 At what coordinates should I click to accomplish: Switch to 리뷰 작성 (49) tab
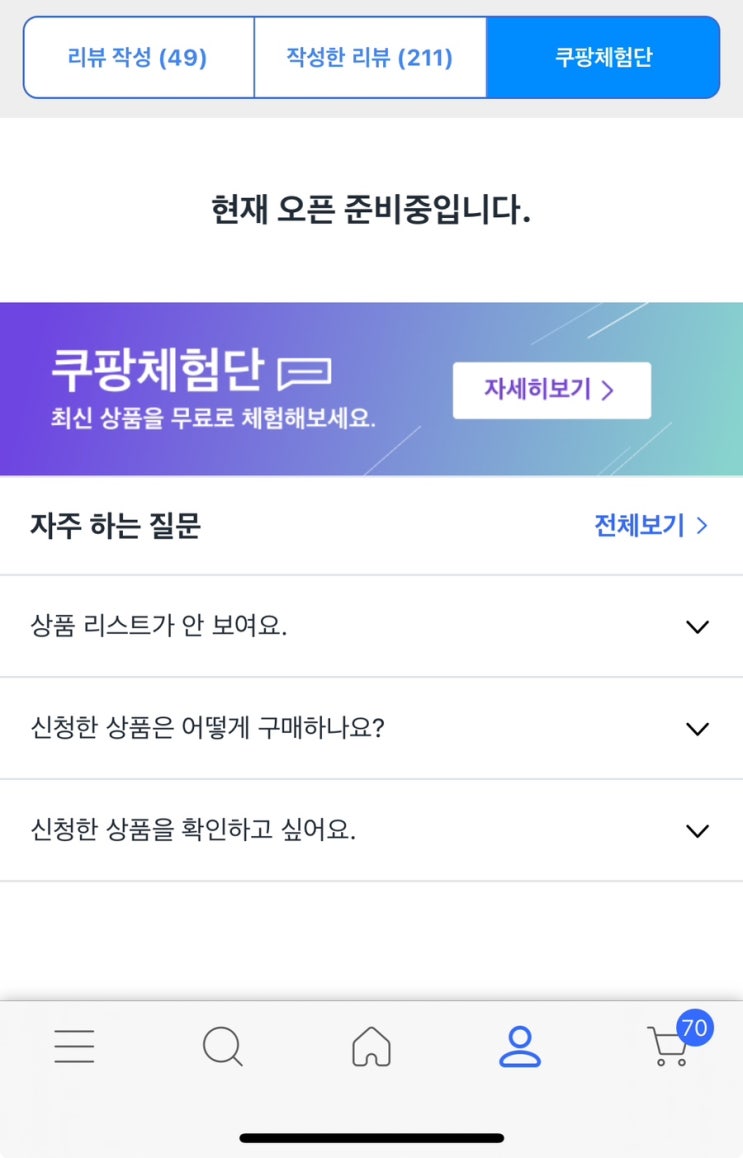click(x=138, y=57)
